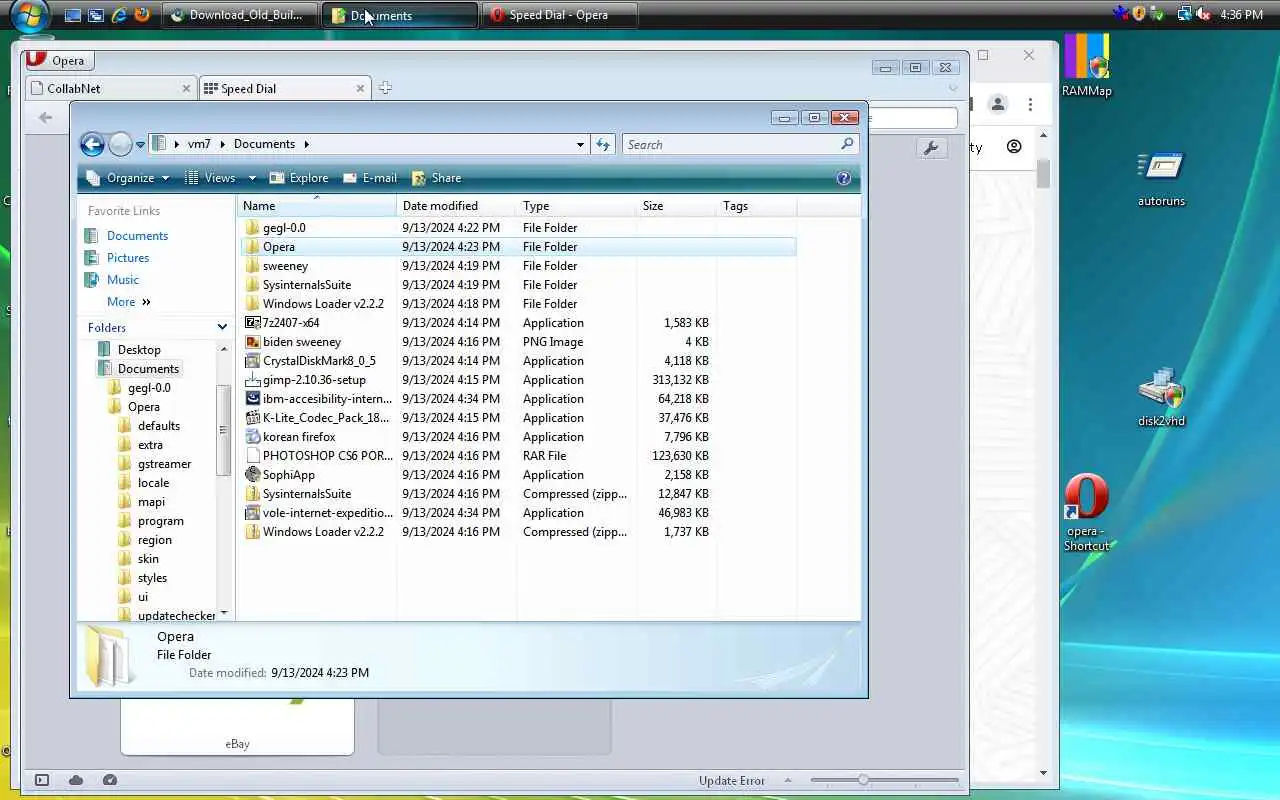1280x800 pixels.
Task: Open the recent pages dropdown arrow
Action: click(x=140, y=145)
